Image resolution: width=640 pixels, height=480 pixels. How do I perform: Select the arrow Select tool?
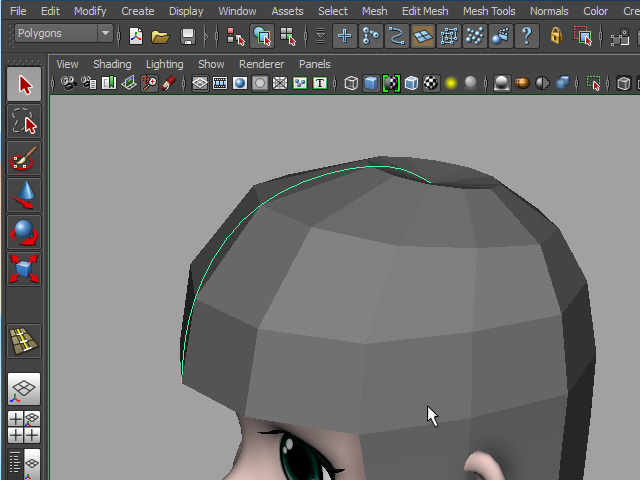pyautogui.click(x=24, y=85)
